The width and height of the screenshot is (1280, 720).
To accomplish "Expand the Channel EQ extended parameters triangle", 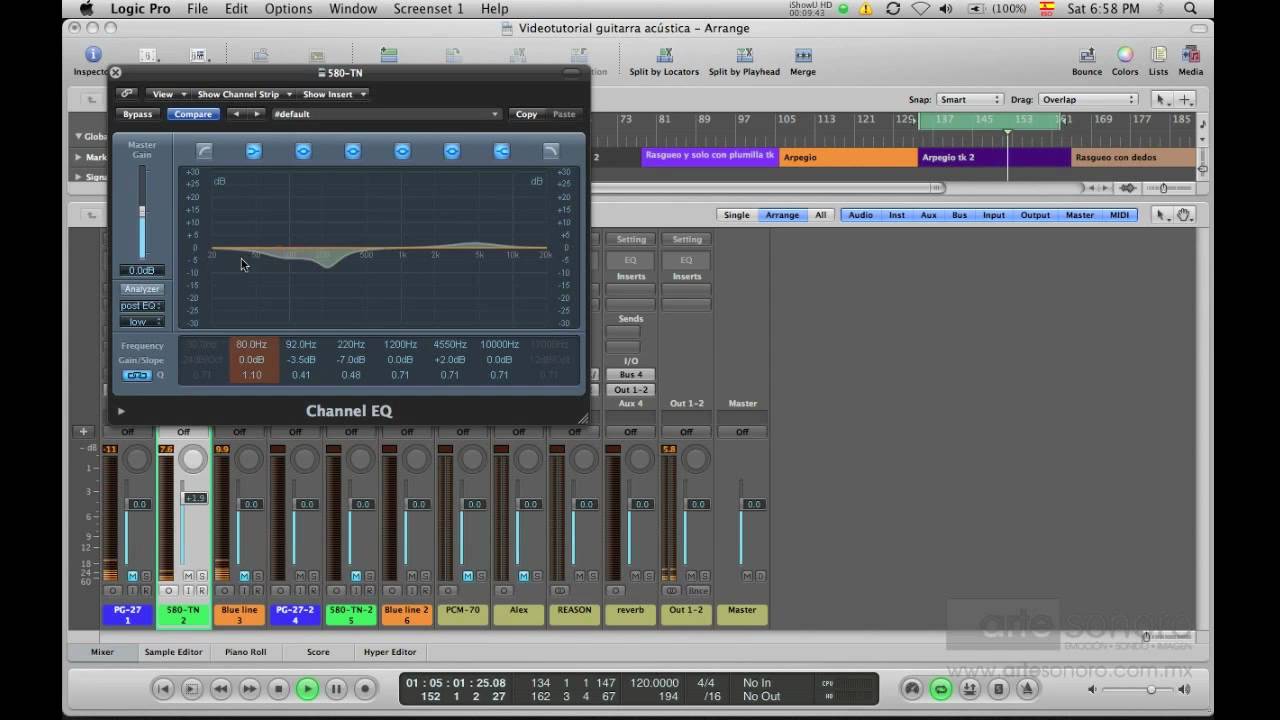I will (121, 411).
